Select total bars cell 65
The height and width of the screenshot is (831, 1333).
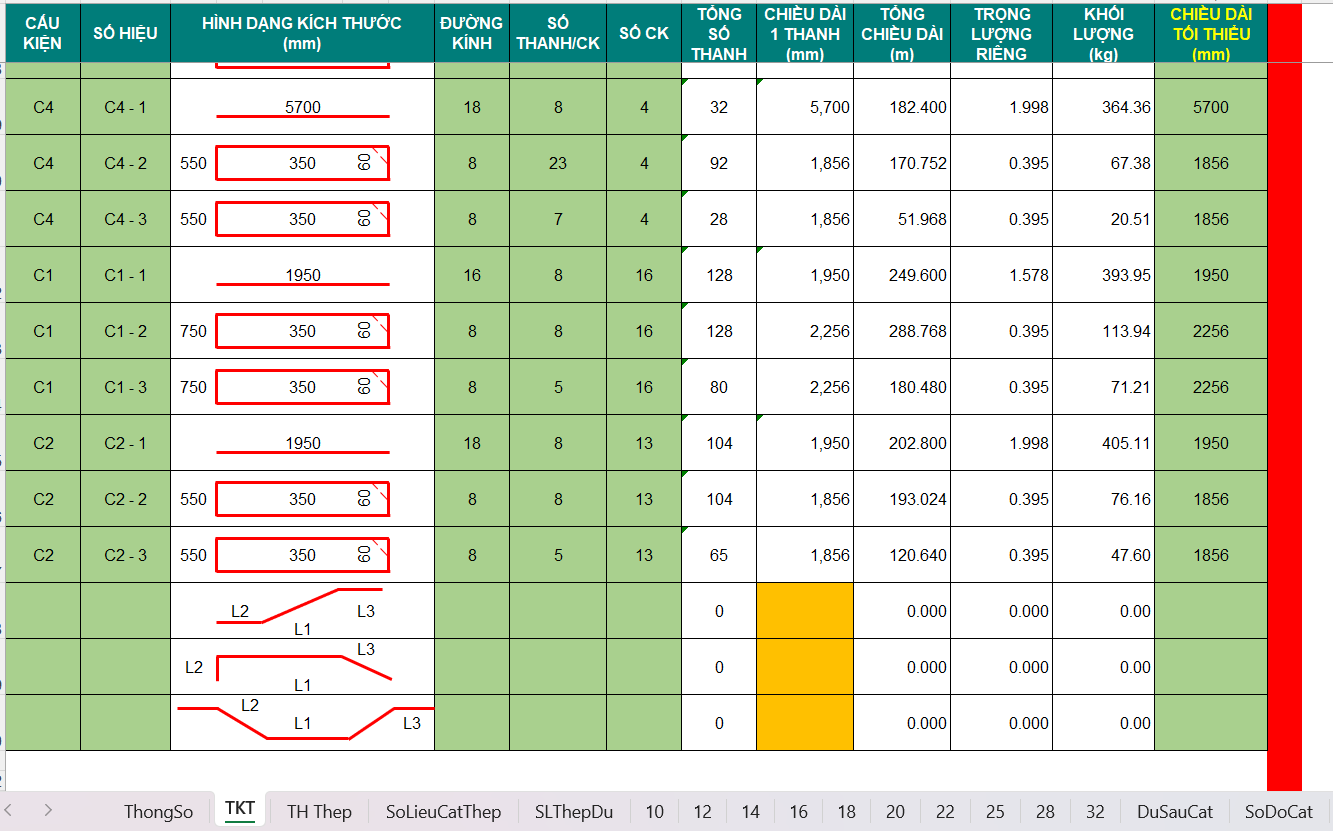pyautogui.click(x=719, y=555)
